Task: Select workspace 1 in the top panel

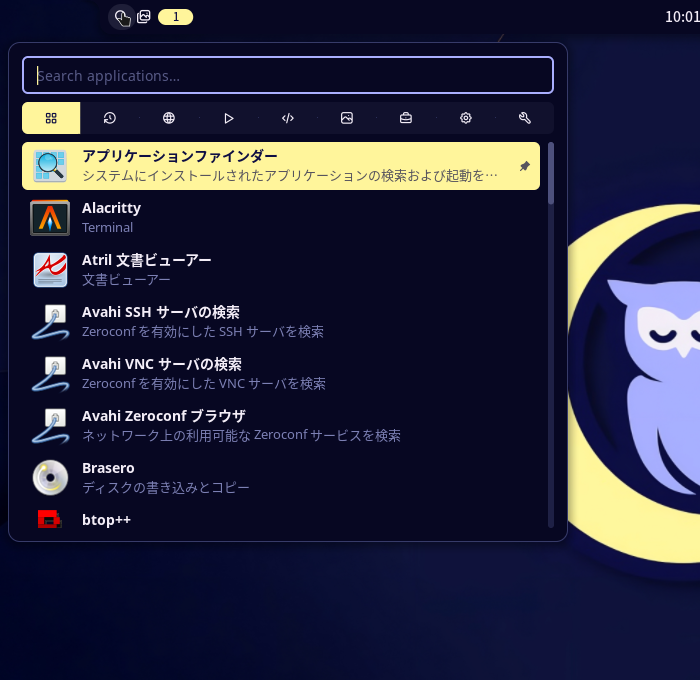Action: 175,17
